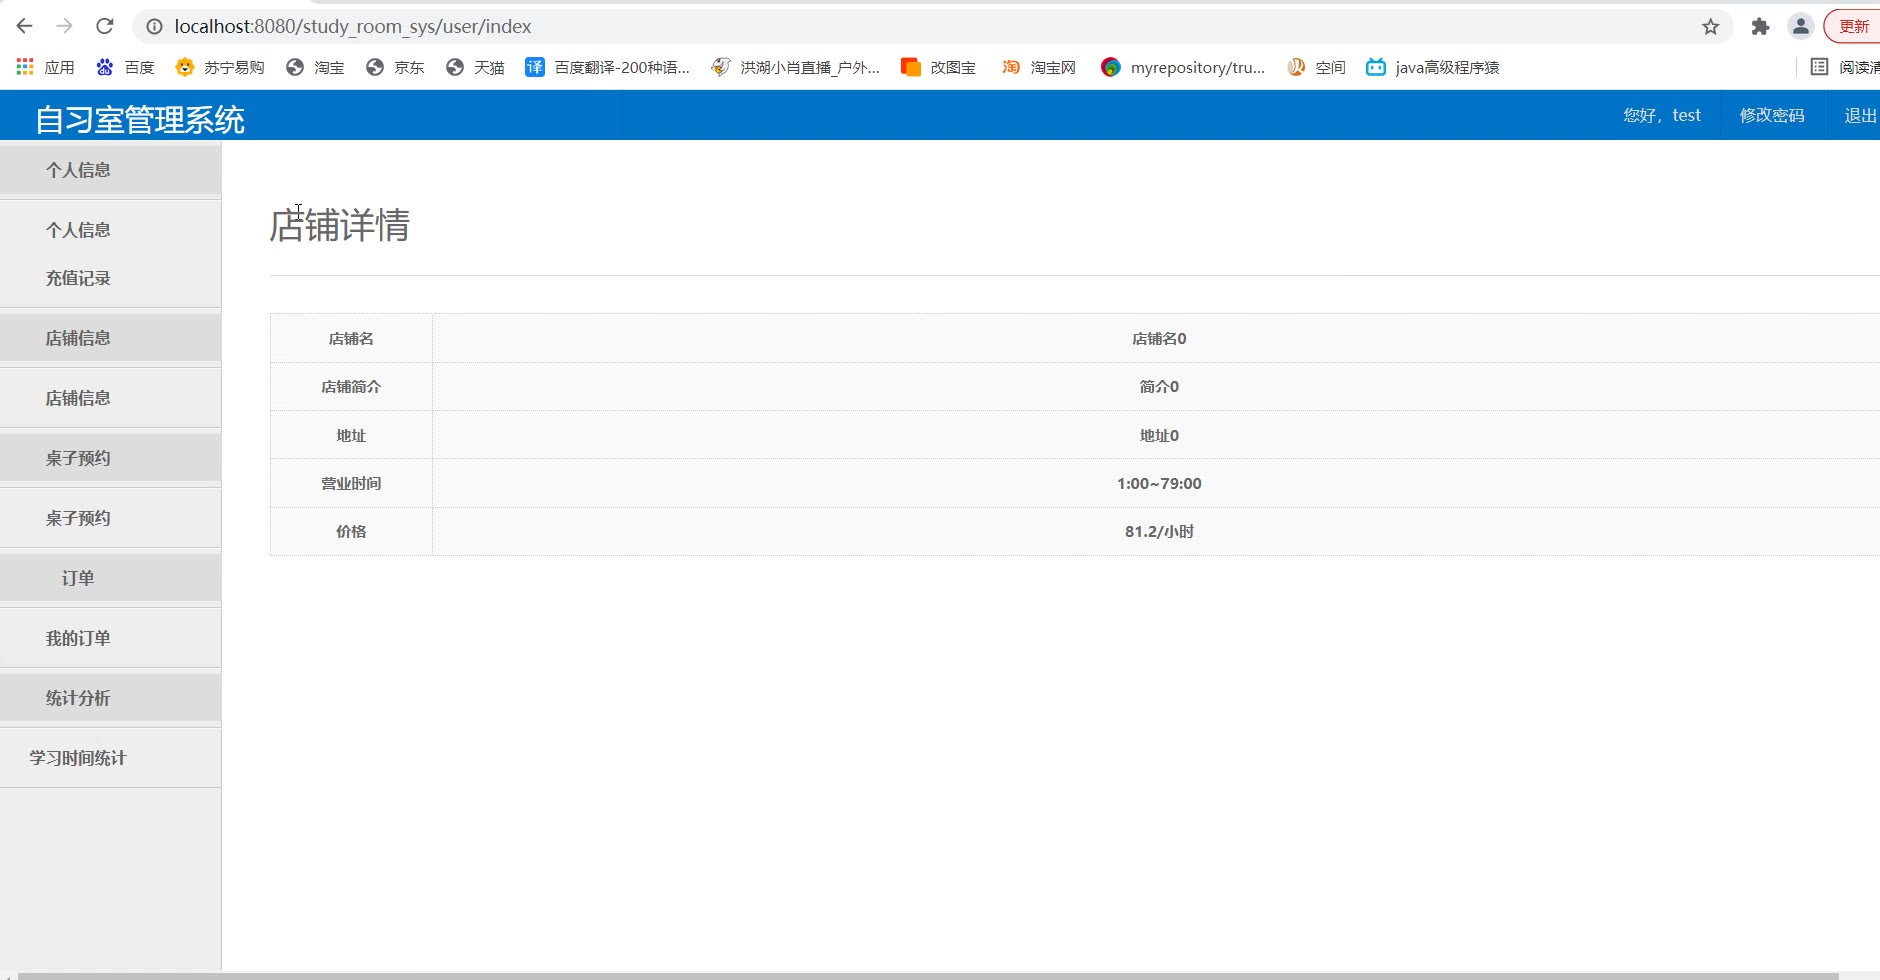The height and width of the screenshot is (980, 1880).
Task: Open the browser extensions puzzle icon
Action: pos(1760,27)
